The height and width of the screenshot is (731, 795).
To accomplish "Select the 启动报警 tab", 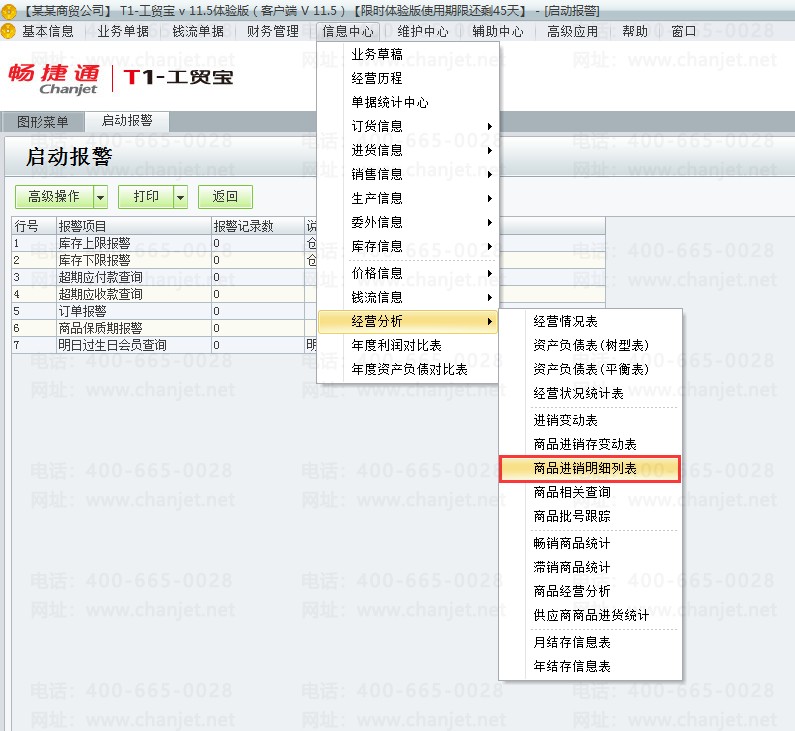I will click(x=127, y=121).
